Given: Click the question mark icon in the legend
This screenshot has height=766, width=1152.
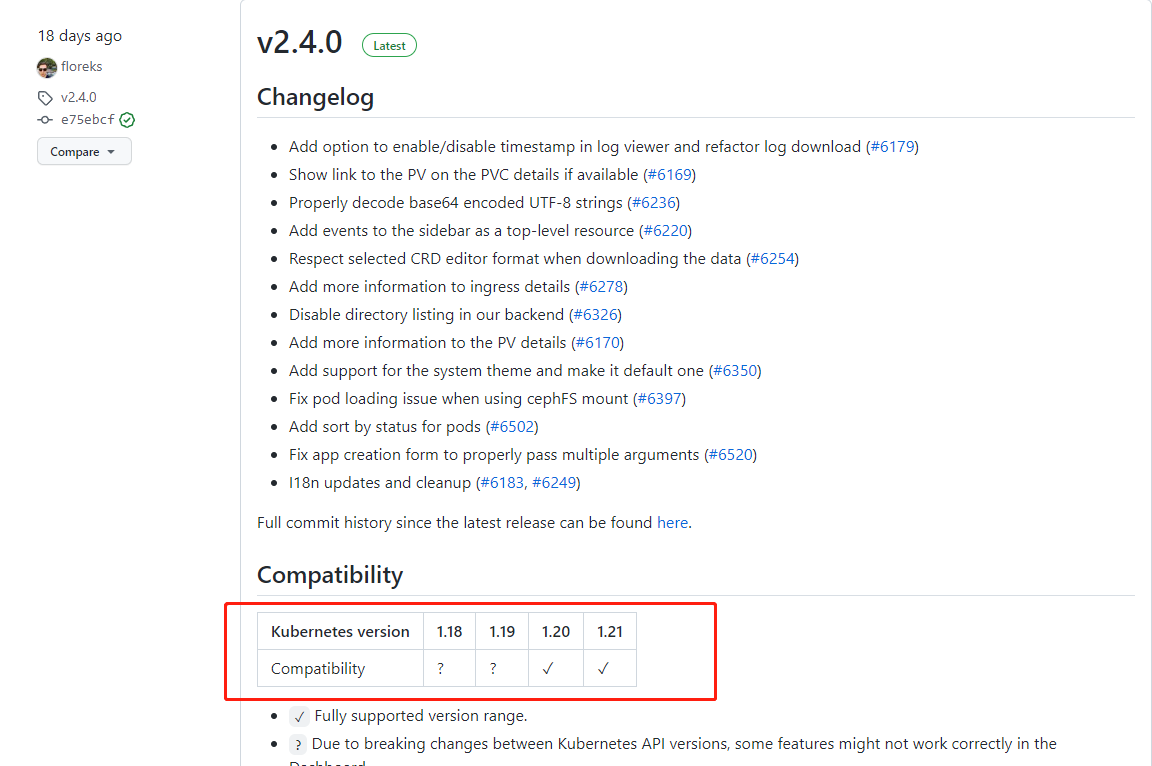Looking at the screenshot, I should click(299, 744).
